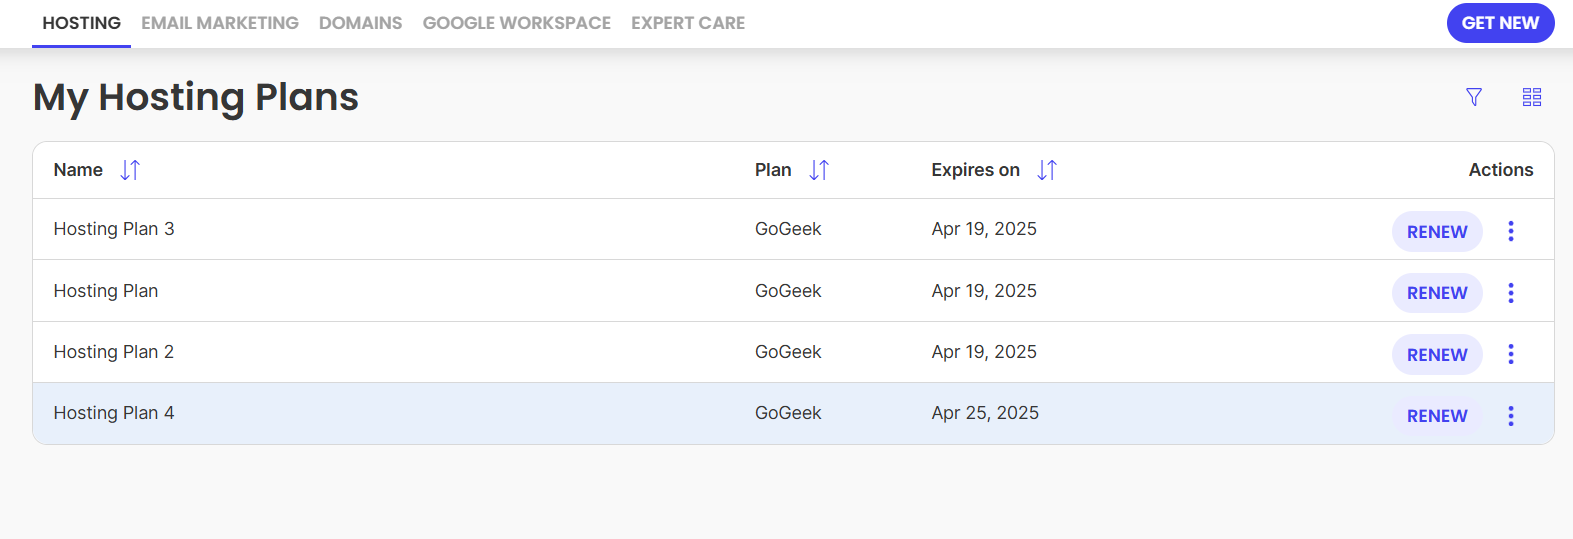1573x539 pixels.
Task: Open the filter icon above the table
Action: [1474, 97]
